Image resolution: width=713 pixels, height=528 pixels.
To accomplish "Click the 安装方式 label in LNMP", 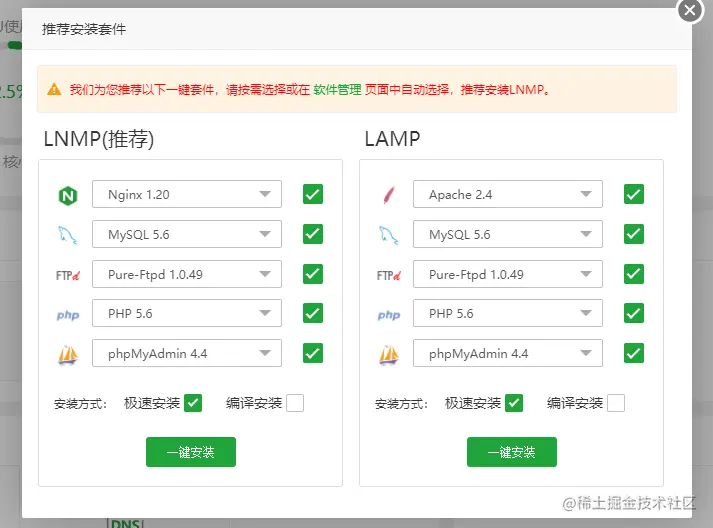I will point(80,404).
